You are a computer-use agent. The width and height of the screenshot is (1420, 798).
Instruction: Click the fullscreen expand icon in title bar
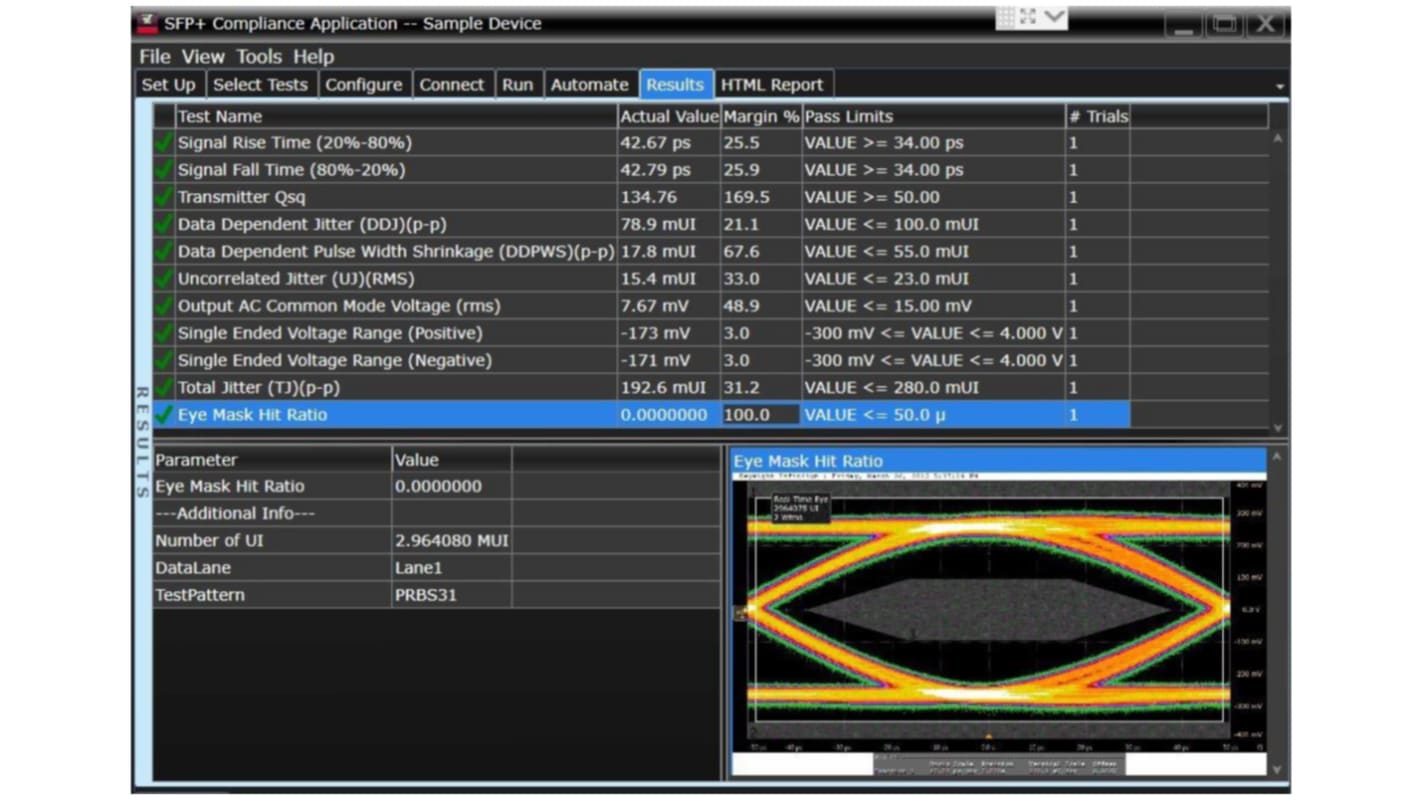(1028, 18)
